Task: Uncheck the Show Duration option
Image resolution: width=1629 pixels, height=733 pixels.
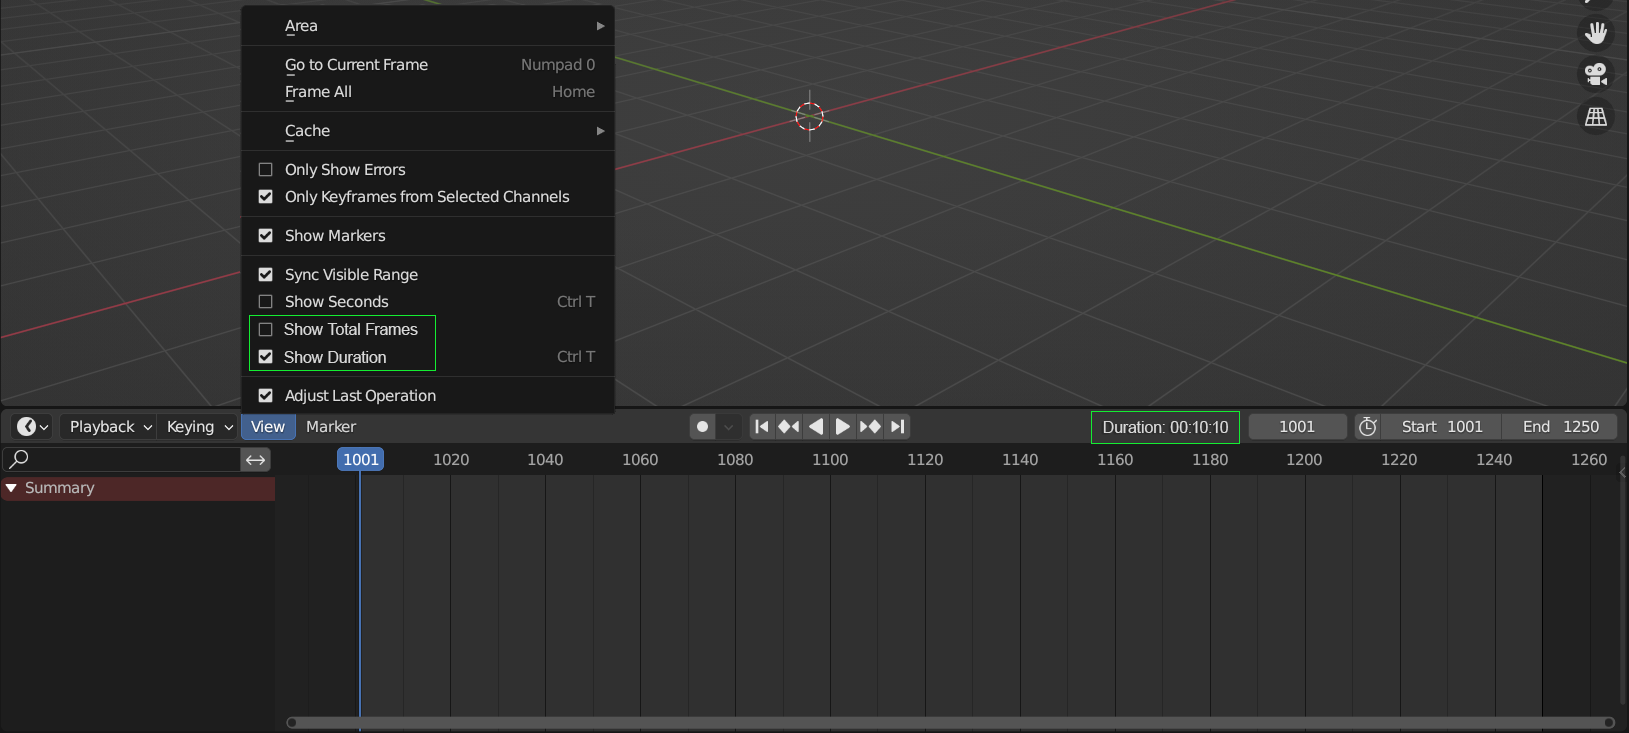Action: point(266,357)
